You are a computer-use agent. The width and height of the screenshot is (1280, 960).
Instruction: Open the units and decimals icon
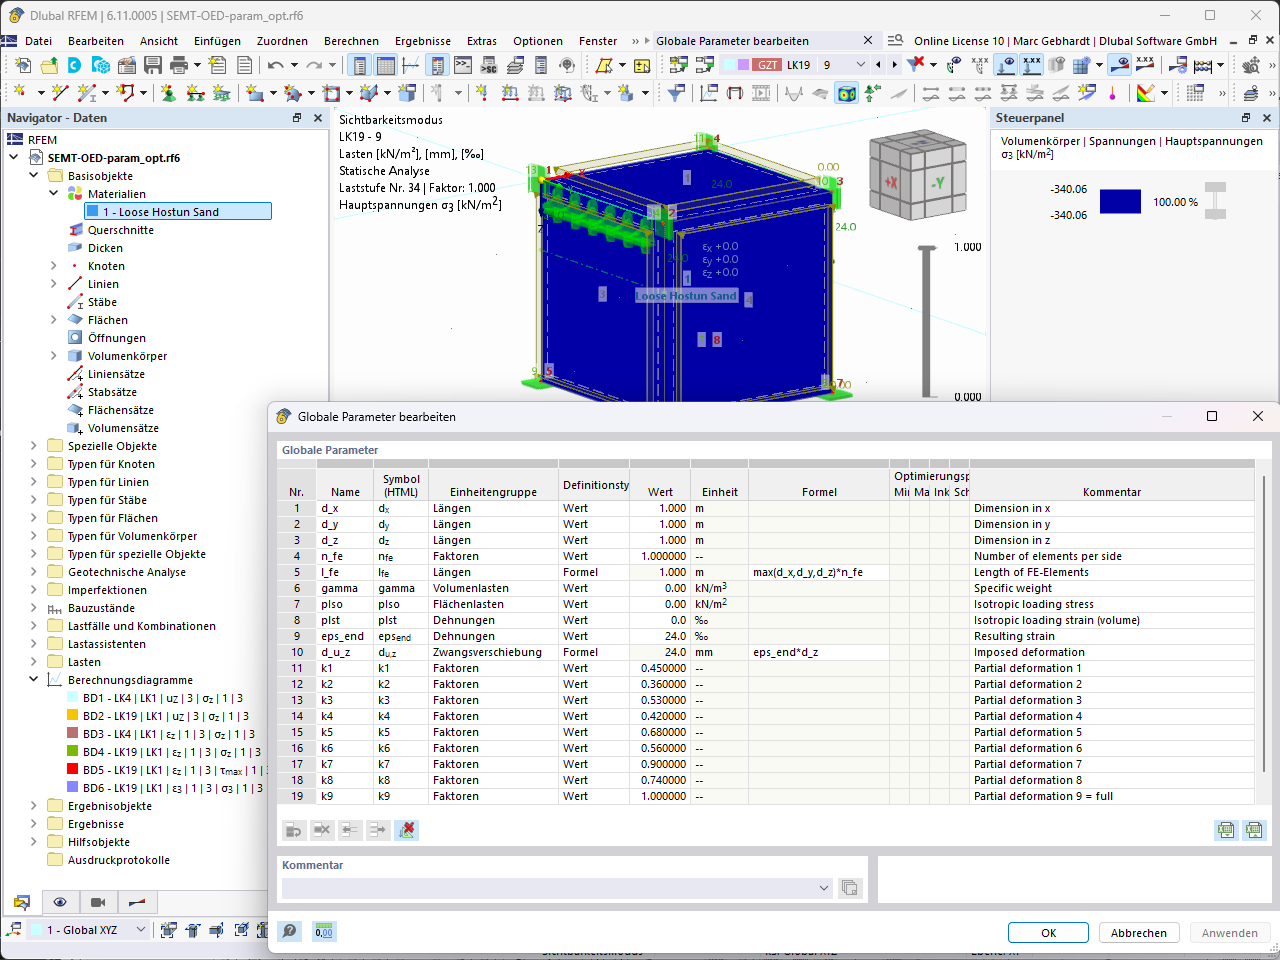pyautogui.click(x=324, y=932)
